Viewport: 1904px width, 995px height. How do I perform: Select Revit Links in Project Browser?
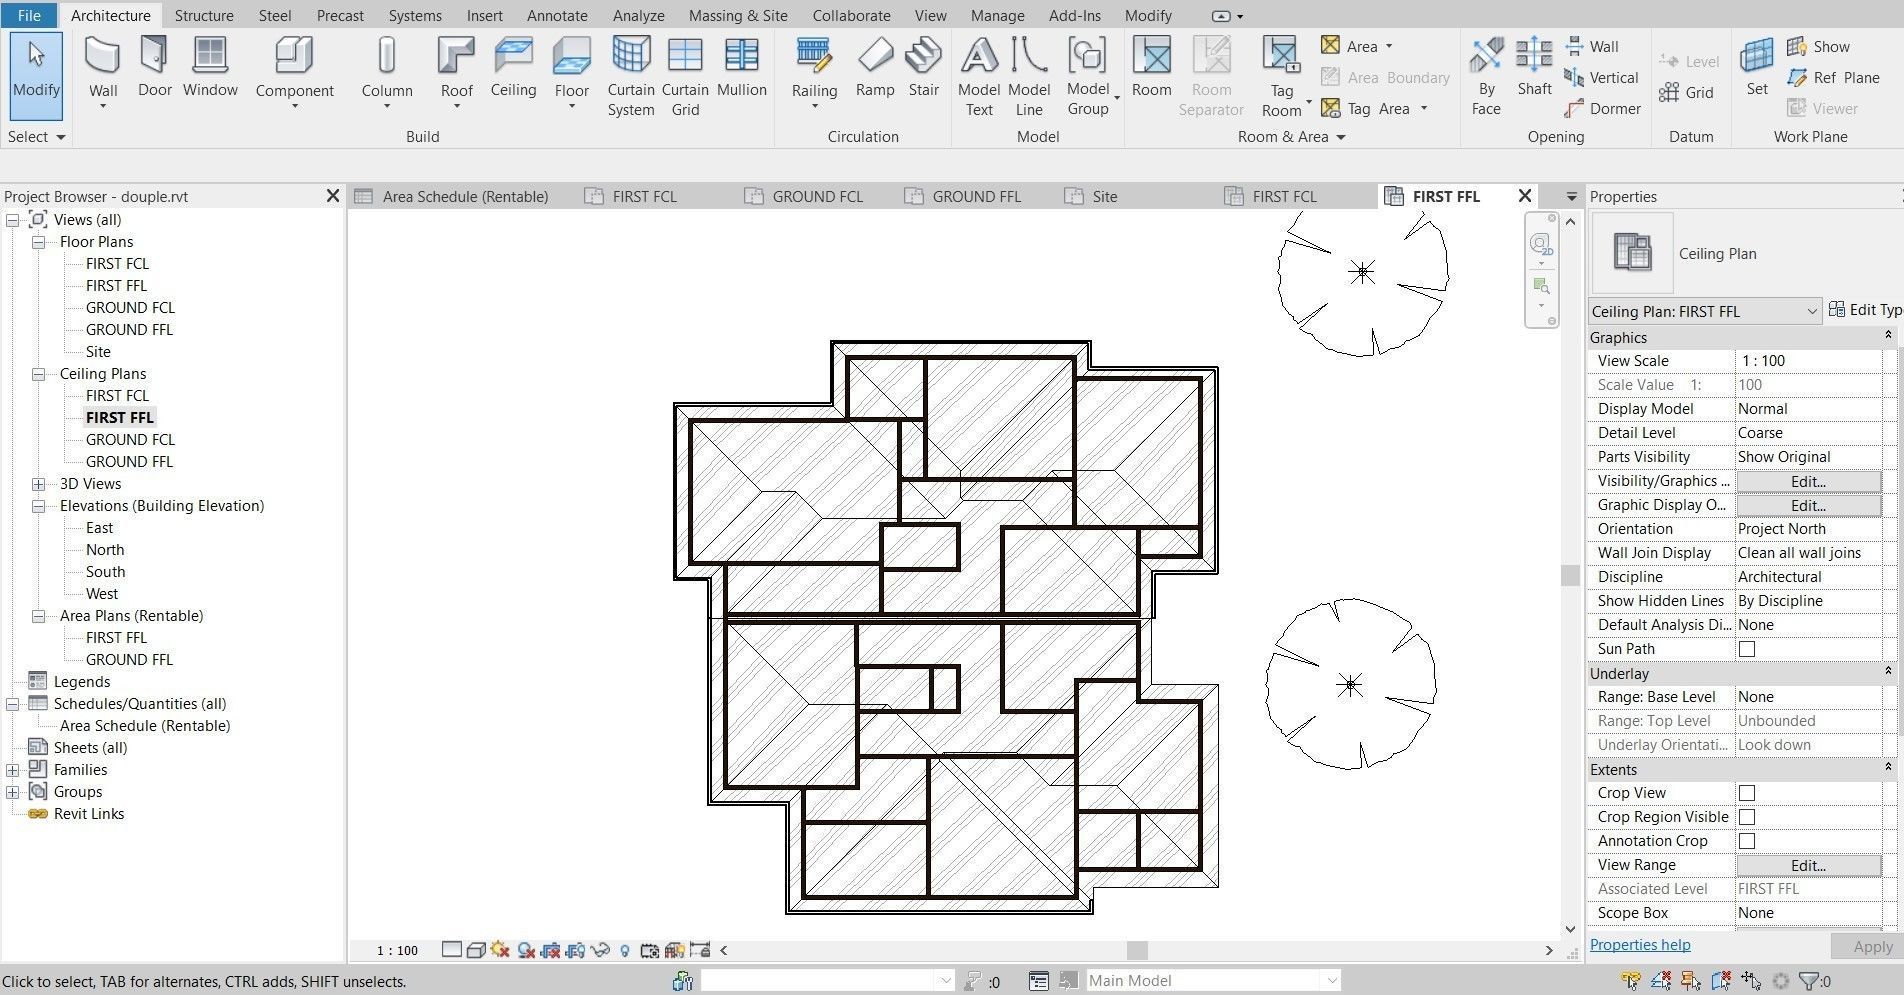pos(89,814)
